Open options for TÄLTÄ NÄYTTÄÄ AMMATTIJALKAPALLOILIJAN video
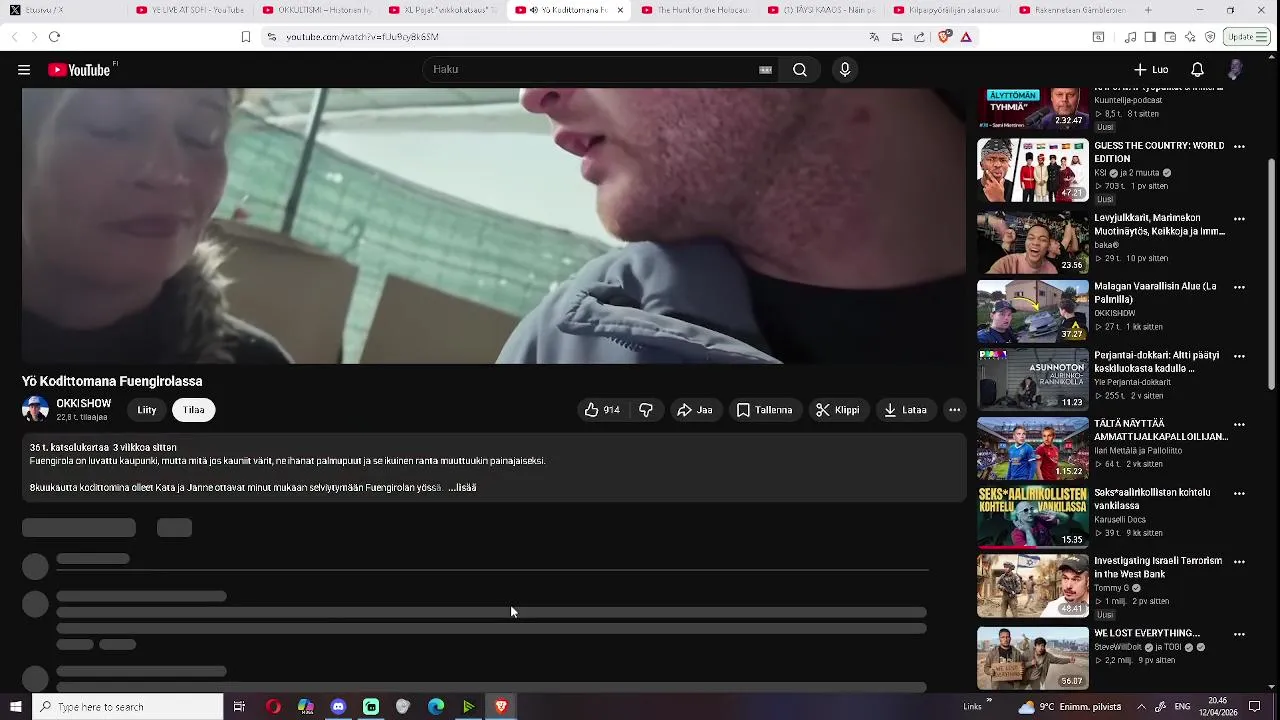 (1239, 424)
